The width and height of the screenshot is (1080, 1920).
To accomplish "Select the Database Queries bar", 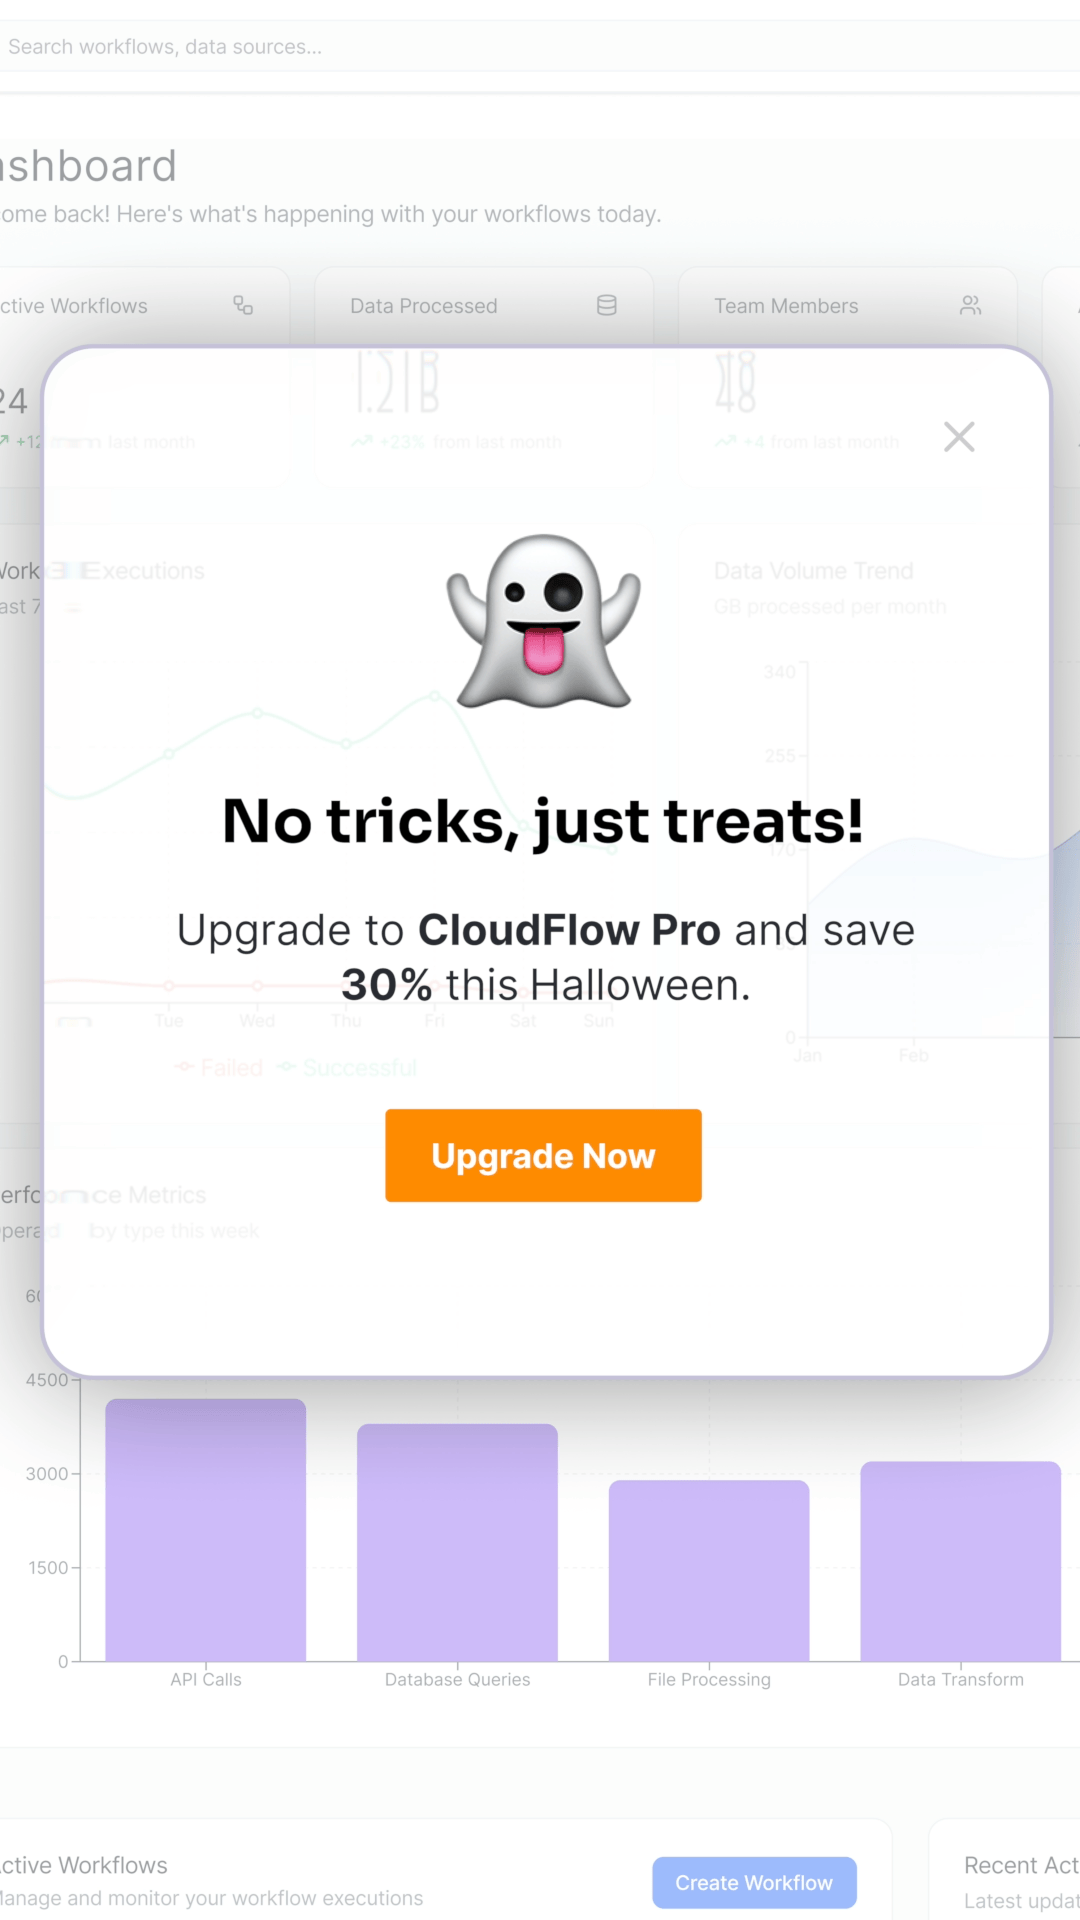I will pos(457,1543).
